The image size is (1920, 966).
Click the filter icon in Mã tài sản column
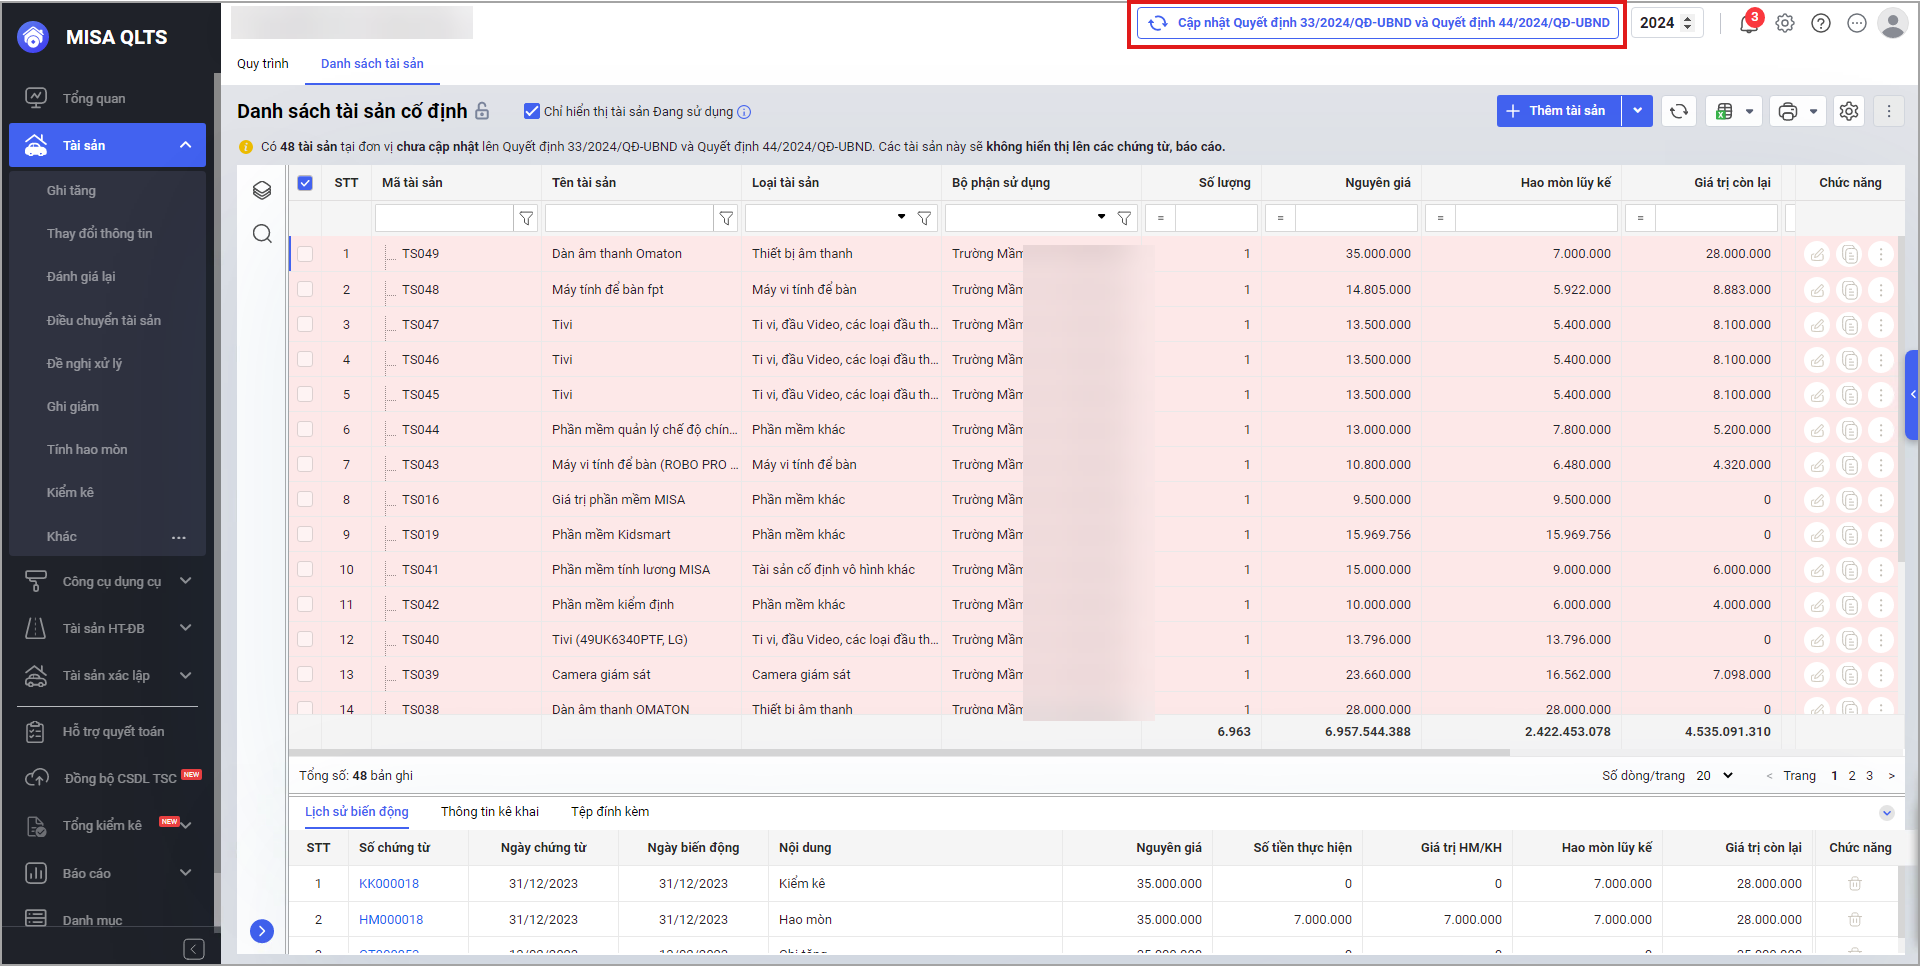pyautogui.click(x=526, y=218)
